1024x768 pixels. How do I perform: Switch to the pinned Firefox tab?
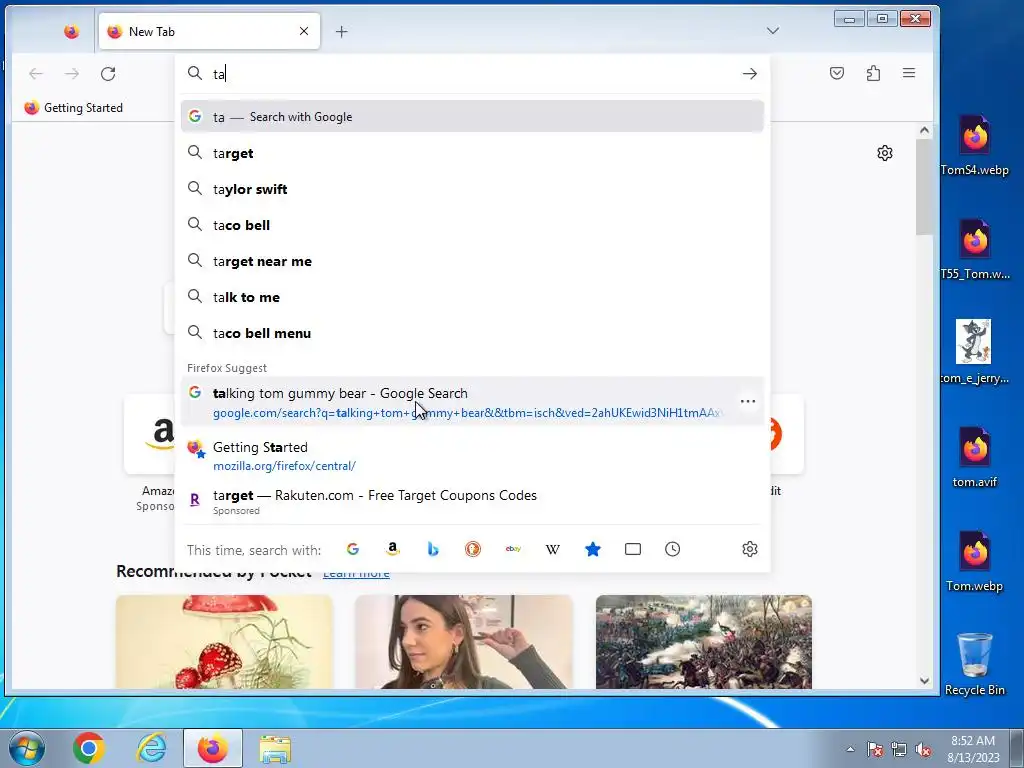pos(72,31)
